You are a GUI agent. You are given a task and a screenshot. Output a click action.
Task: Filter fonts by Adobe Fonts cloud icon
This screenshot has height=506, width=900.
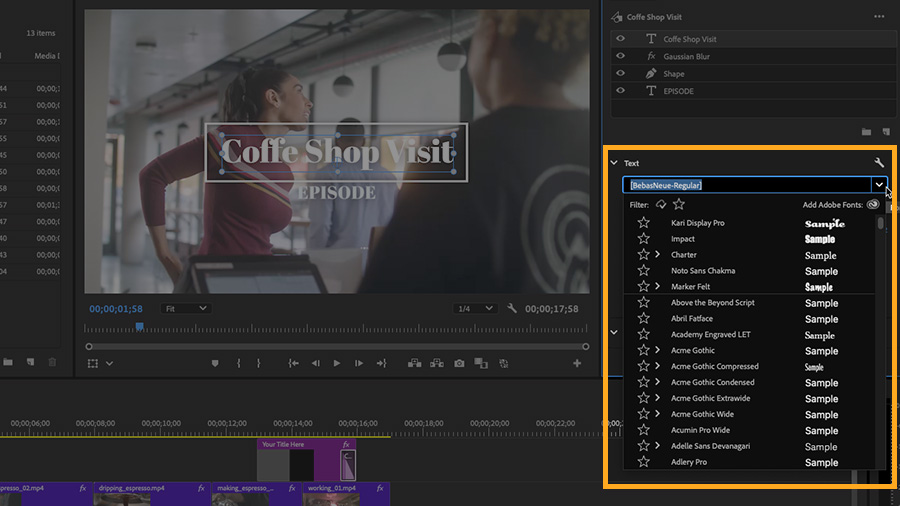[661, 204]
